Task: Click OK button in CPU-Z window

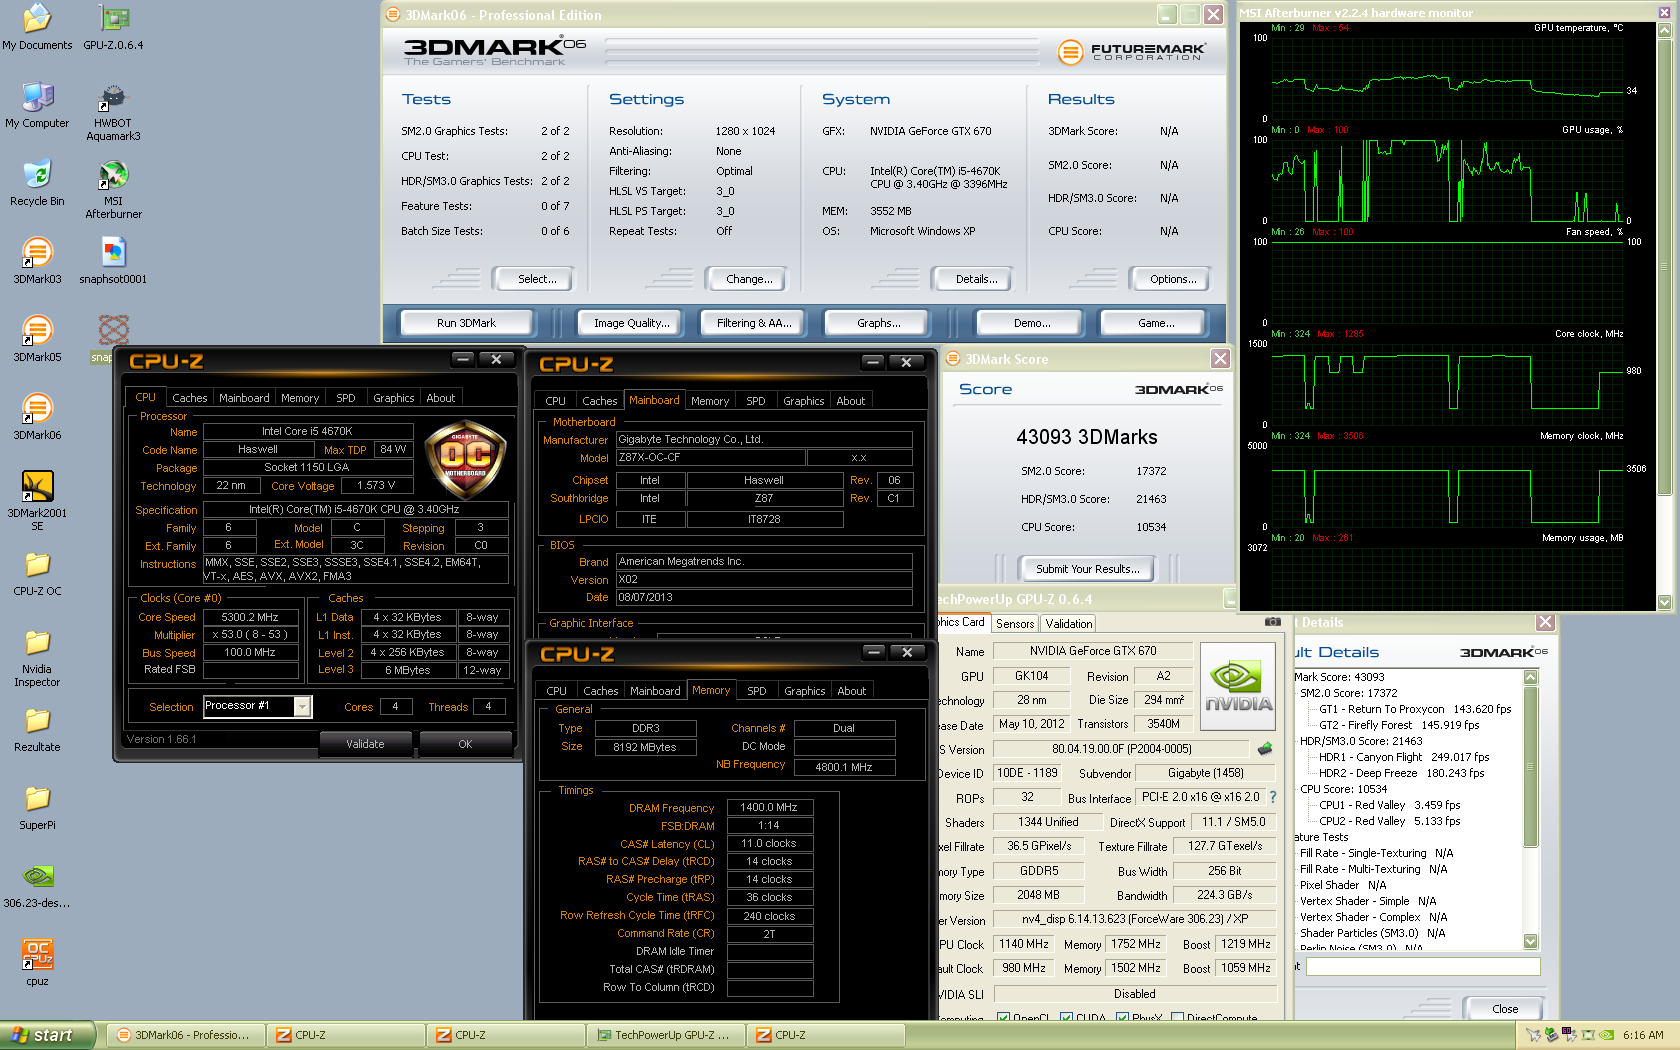Action: (465, 744)
